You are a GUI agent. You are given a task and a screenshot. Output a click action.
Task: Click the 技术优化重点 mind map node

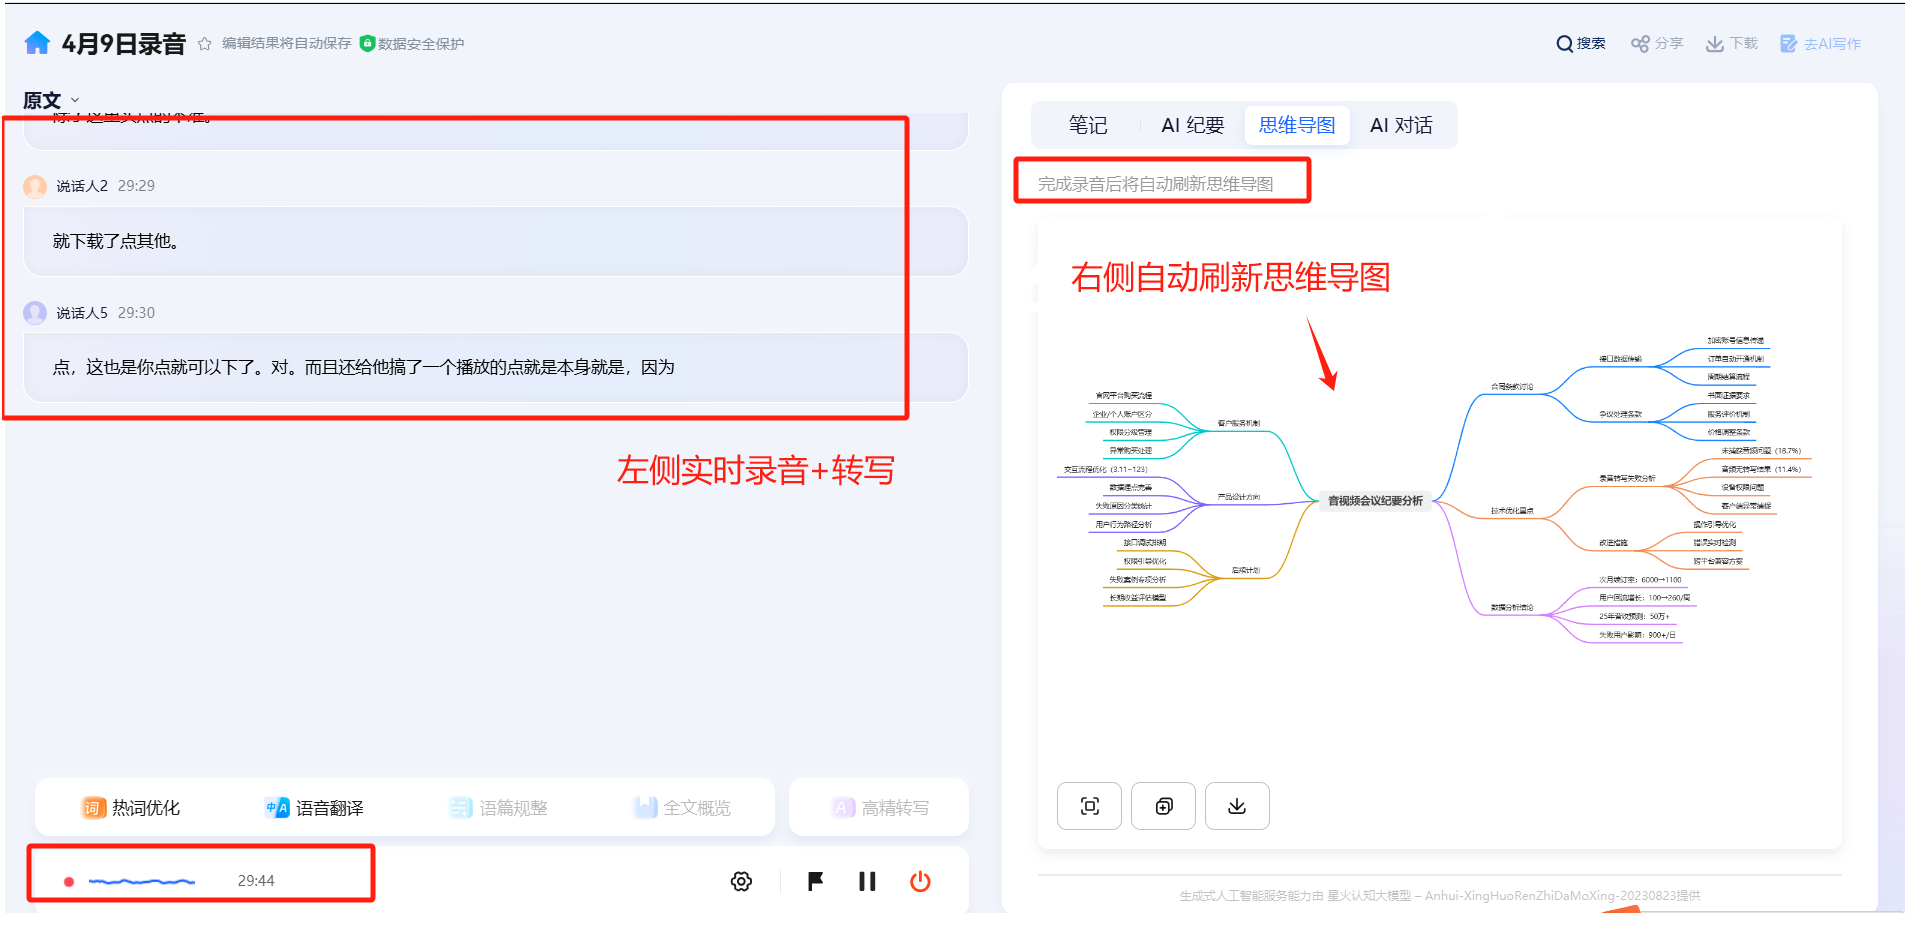coord(1512,511)
